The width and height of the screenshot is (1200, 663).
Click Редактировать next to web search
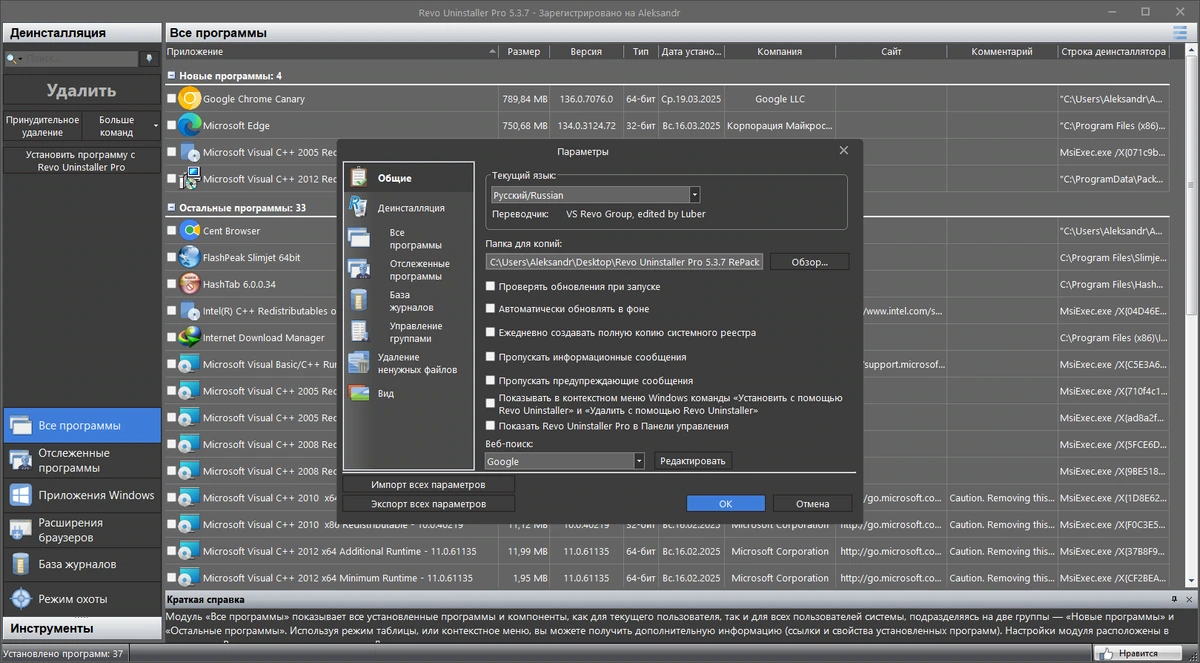click(693, 461)
